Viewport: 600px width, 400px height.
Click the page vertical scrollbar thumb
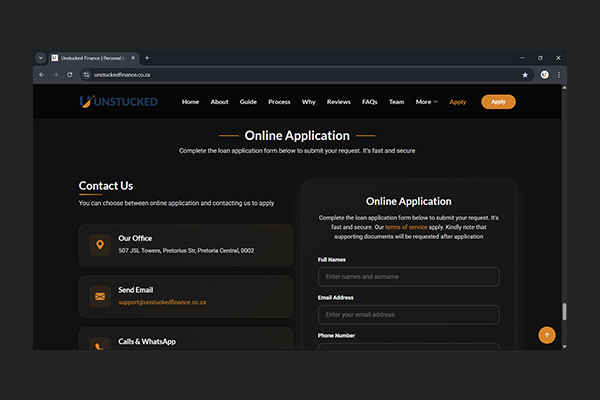pos(564,312)
